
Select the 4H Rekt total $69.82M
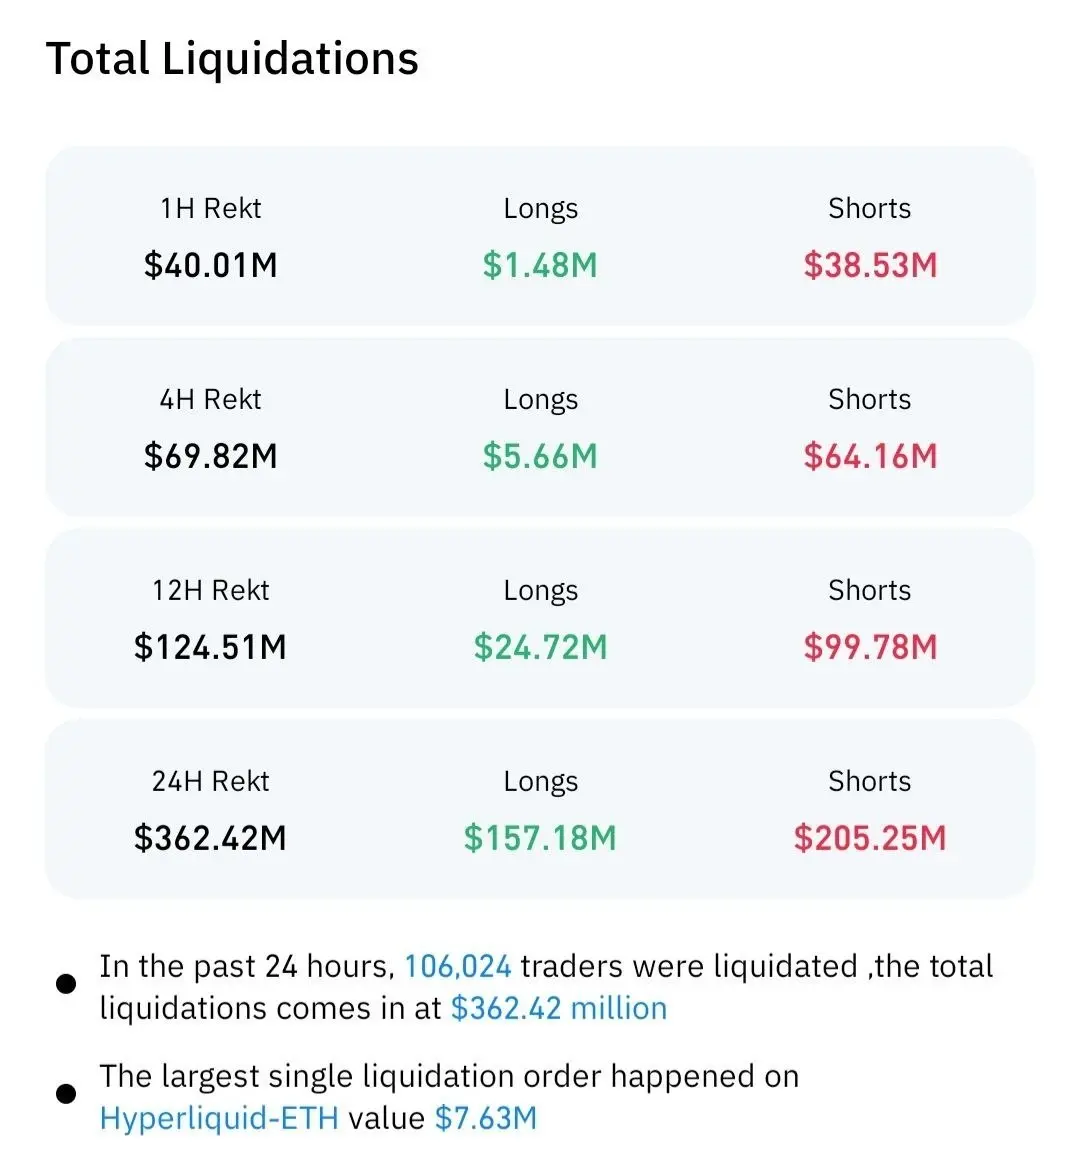211,456
